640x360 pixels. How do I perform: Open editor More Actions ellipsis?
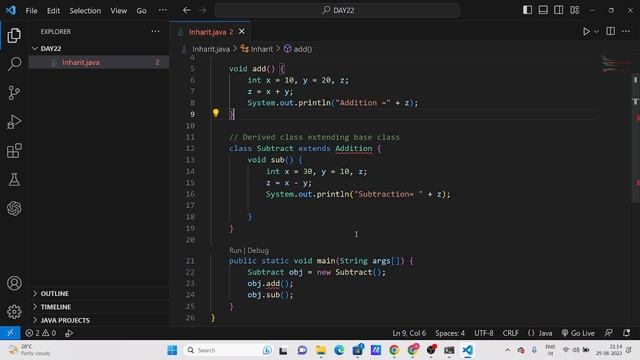tap(626, 31)
